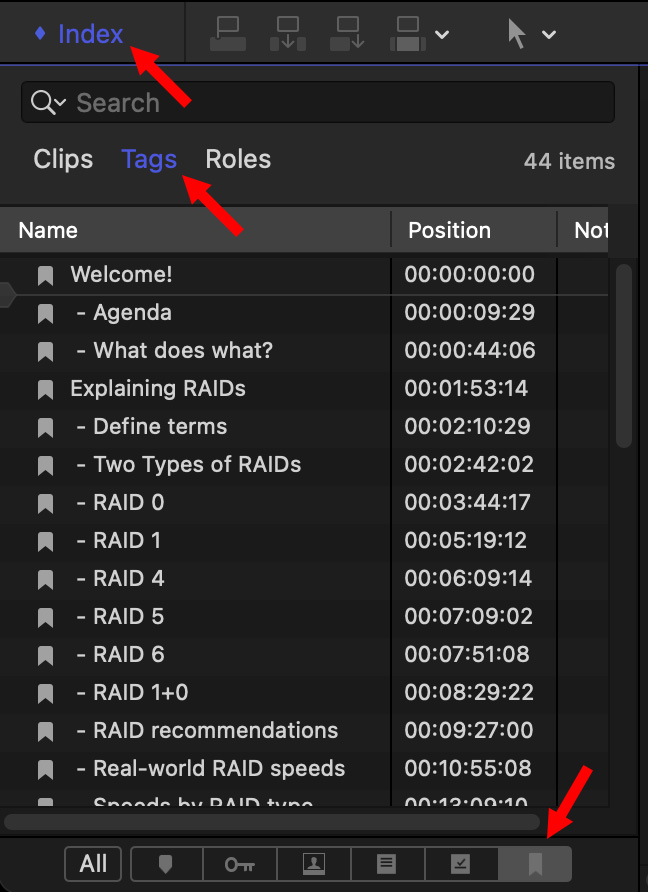Filter tags by keywords key icon
The width and height of the screenshot is (648, 892).
click(x=239, y=864)
